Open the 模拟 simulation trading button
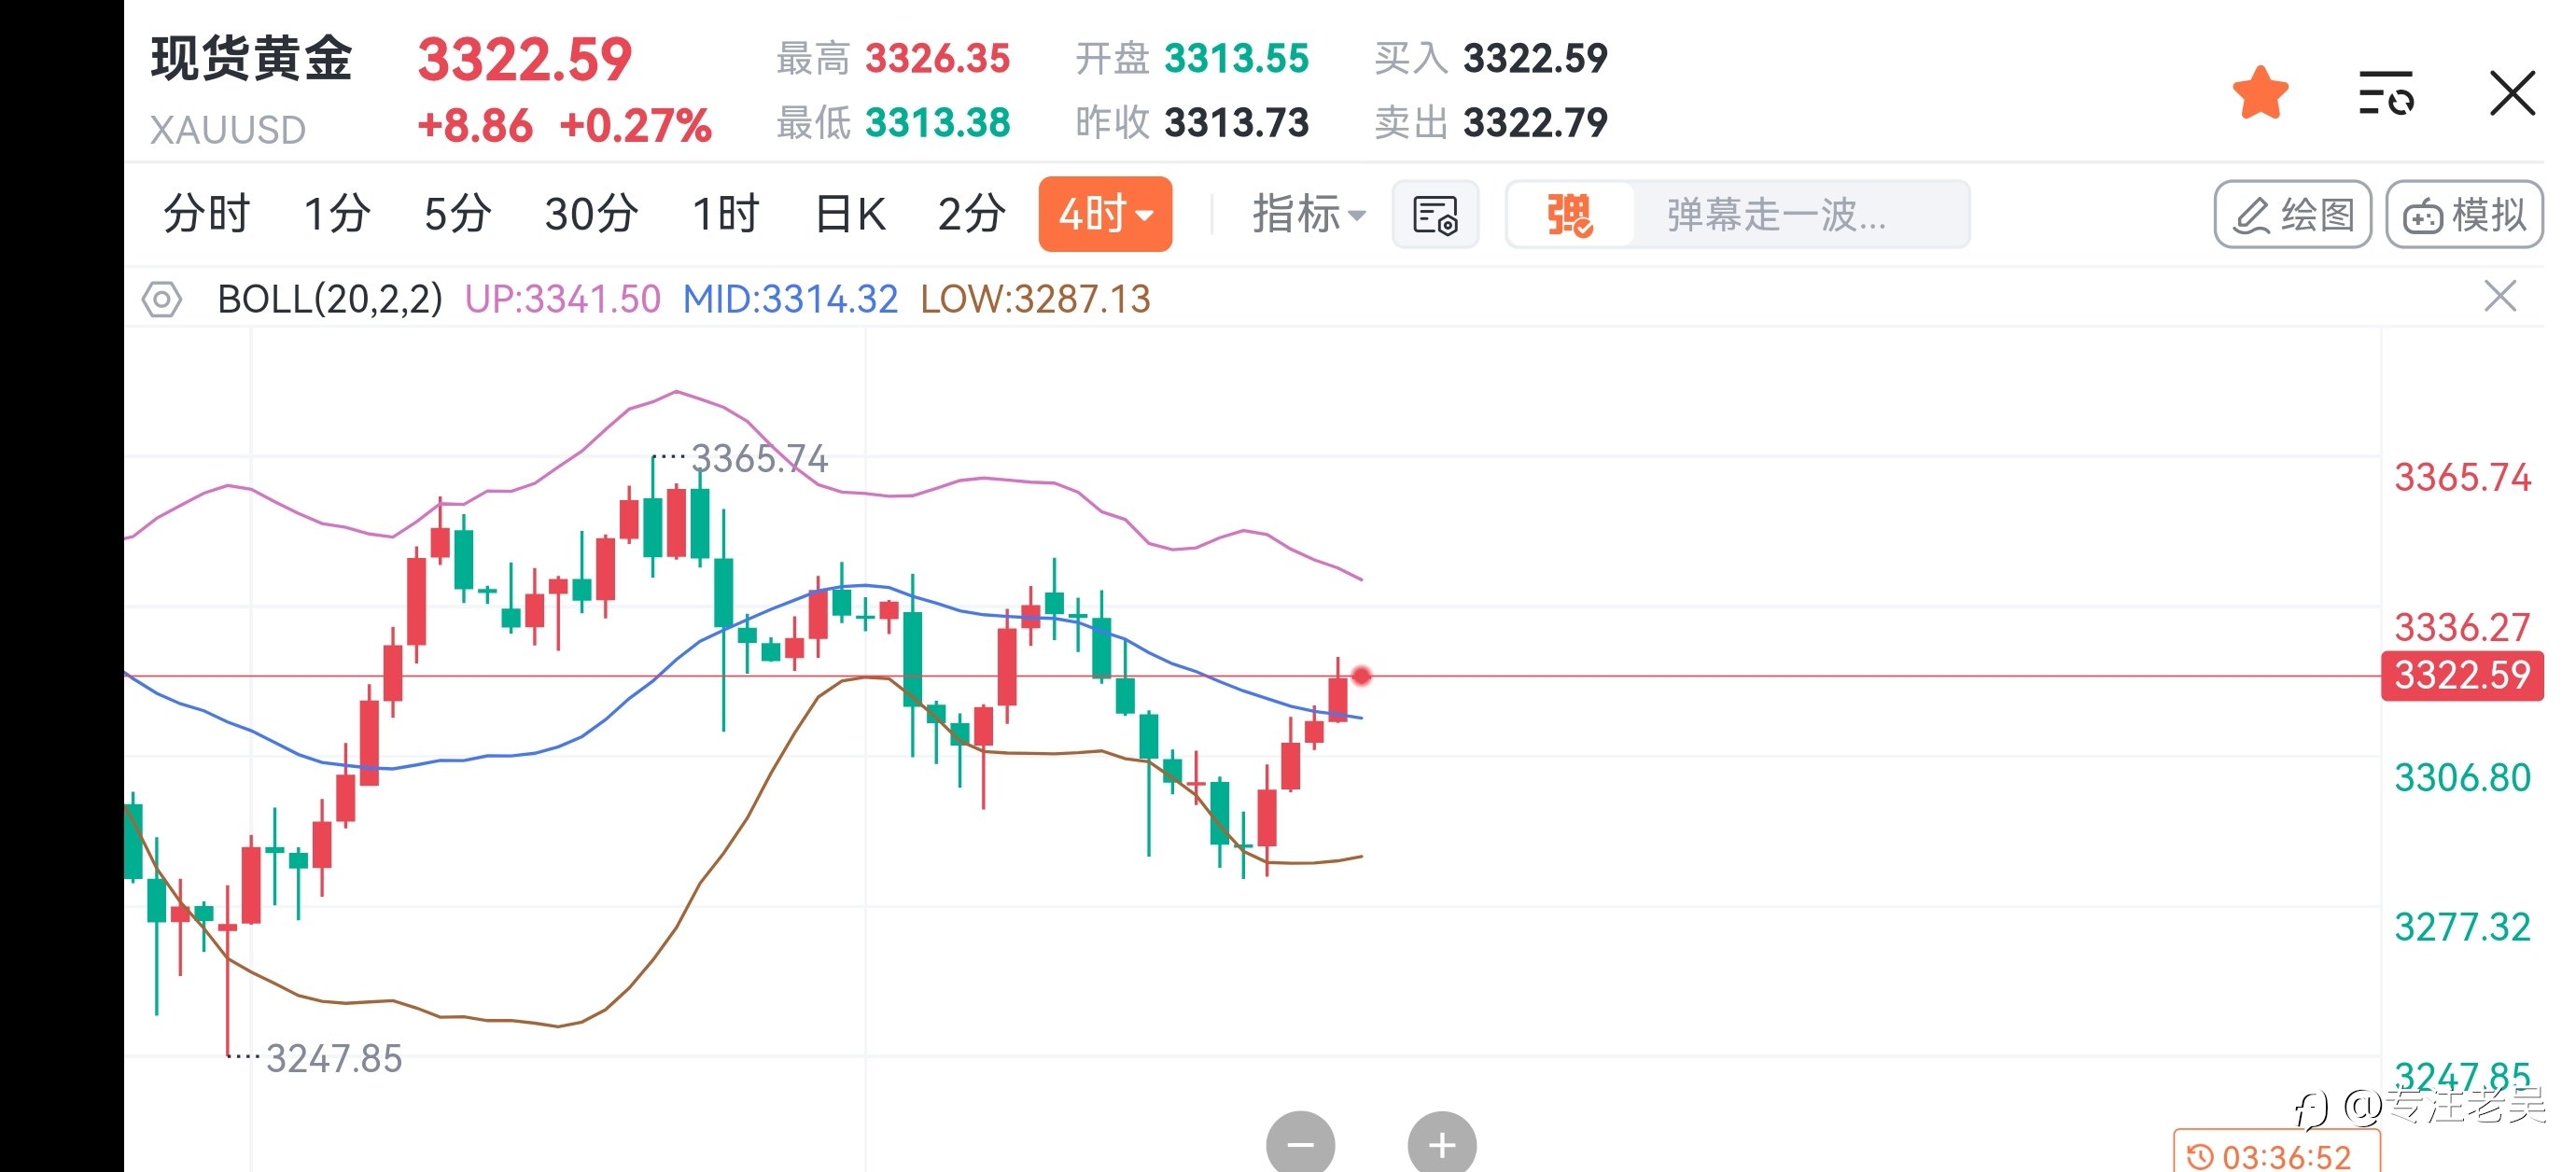Screen dimensions: 2576x1172 click(x=2464, y=214)
